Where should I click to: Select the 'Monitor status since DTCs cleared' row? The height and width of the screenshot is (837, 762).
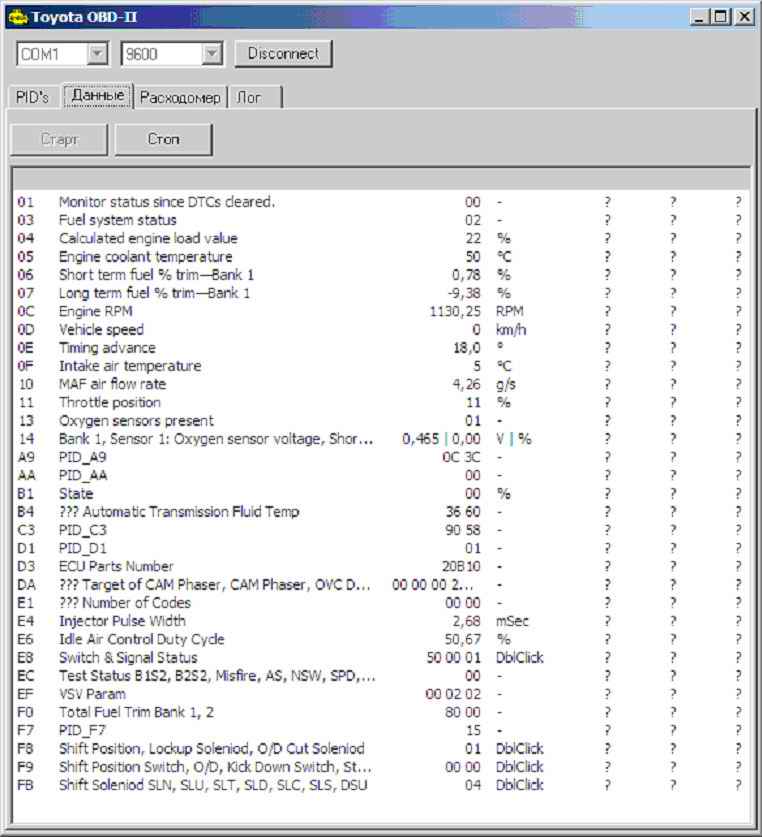[381, 202]
